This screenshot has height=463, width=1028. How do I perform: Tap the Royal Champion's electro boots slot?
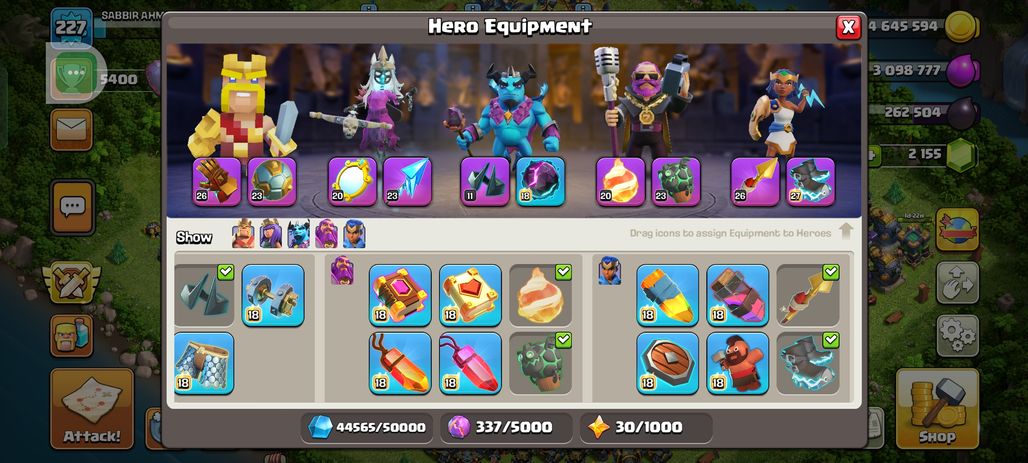pos(810,182)
